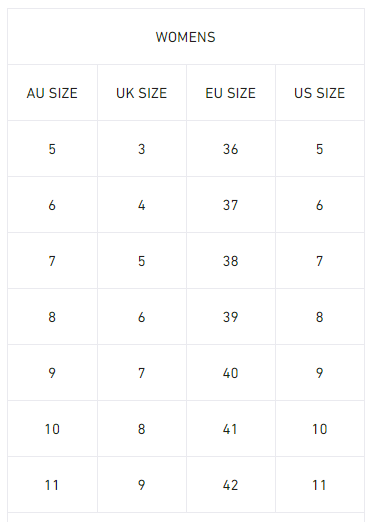This screenshot has height=522, width=372.
Task: Click UK size 9 cell
Action: [x=142, y=485]
